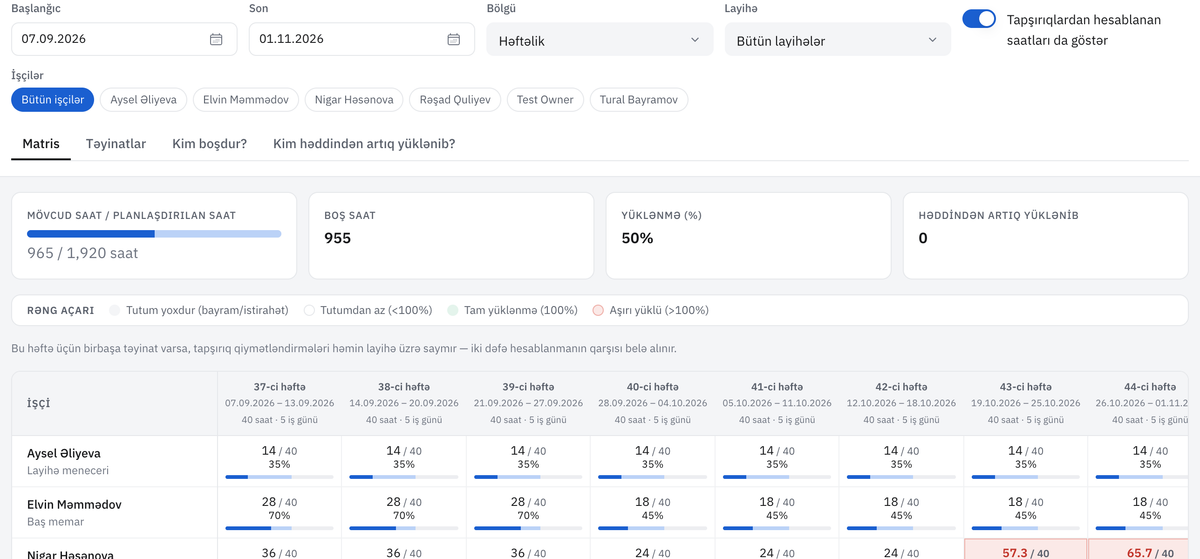Click the İşçi column header

tap(114, 403)
